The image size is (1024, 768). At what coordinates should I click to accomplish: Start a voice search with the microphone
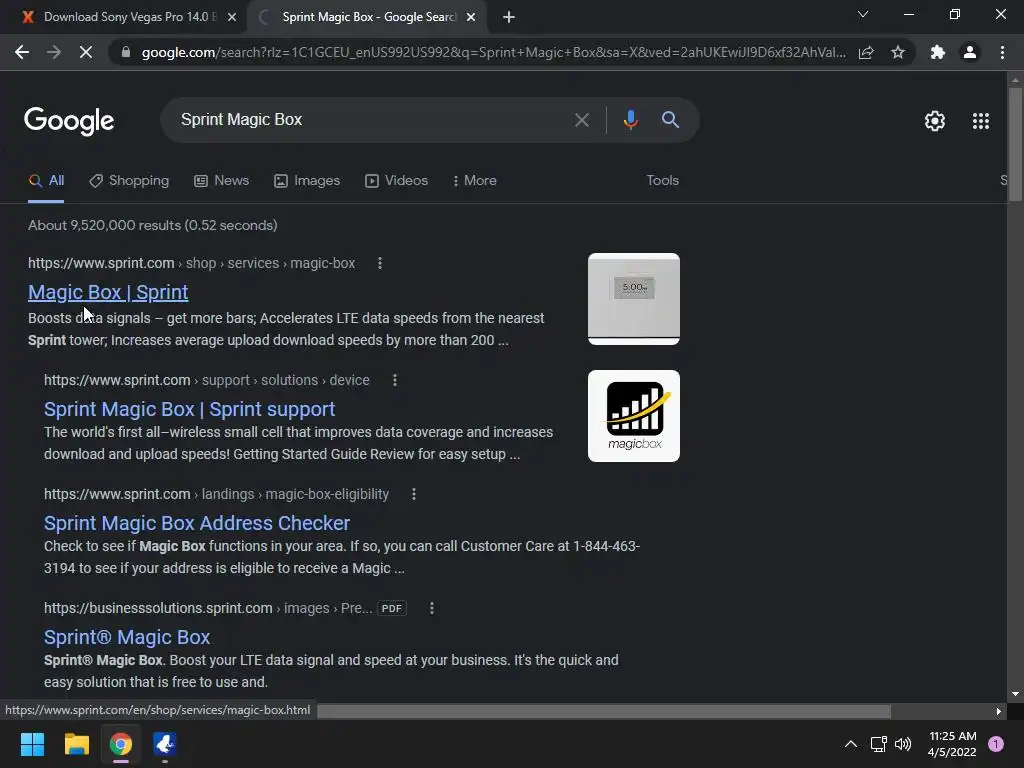(630, 120)
